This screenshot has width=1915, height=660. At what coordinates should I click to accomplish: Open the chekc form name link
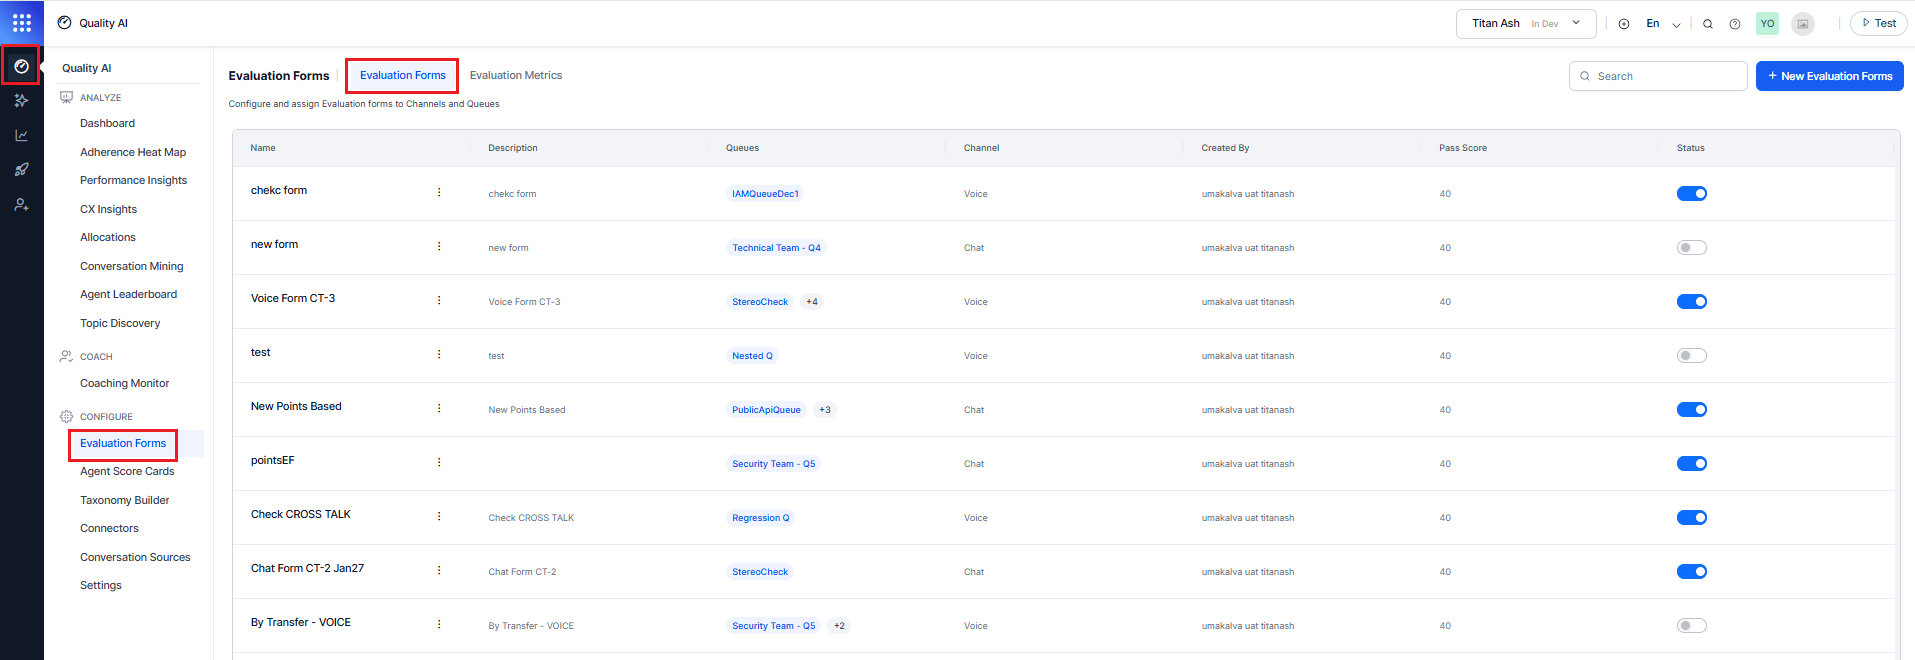[279, 190]
